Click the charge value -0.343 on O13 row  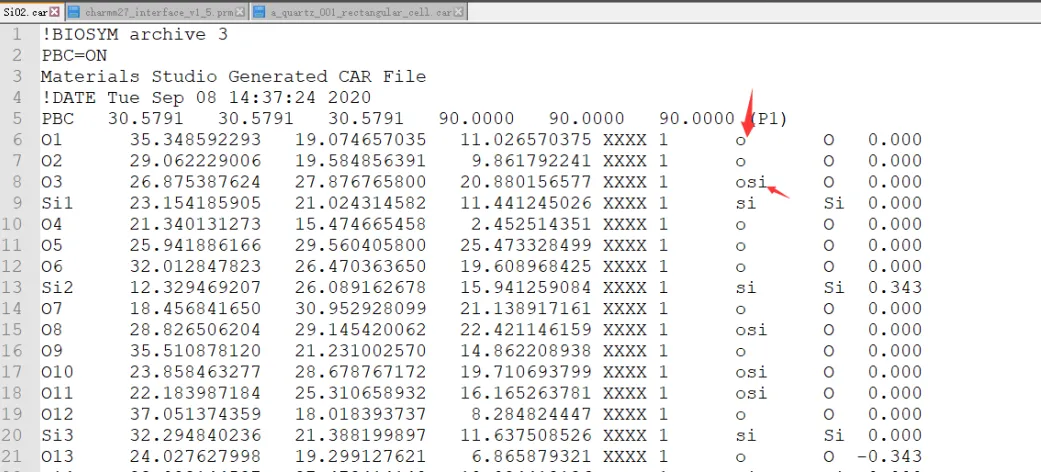click(x=889, y=457)
